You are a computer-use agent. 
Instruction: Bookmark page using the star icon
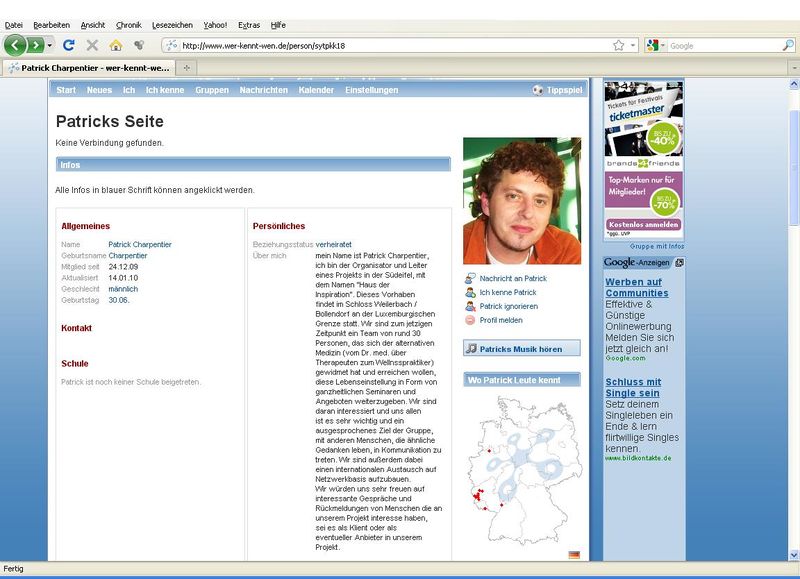(619, 45)
